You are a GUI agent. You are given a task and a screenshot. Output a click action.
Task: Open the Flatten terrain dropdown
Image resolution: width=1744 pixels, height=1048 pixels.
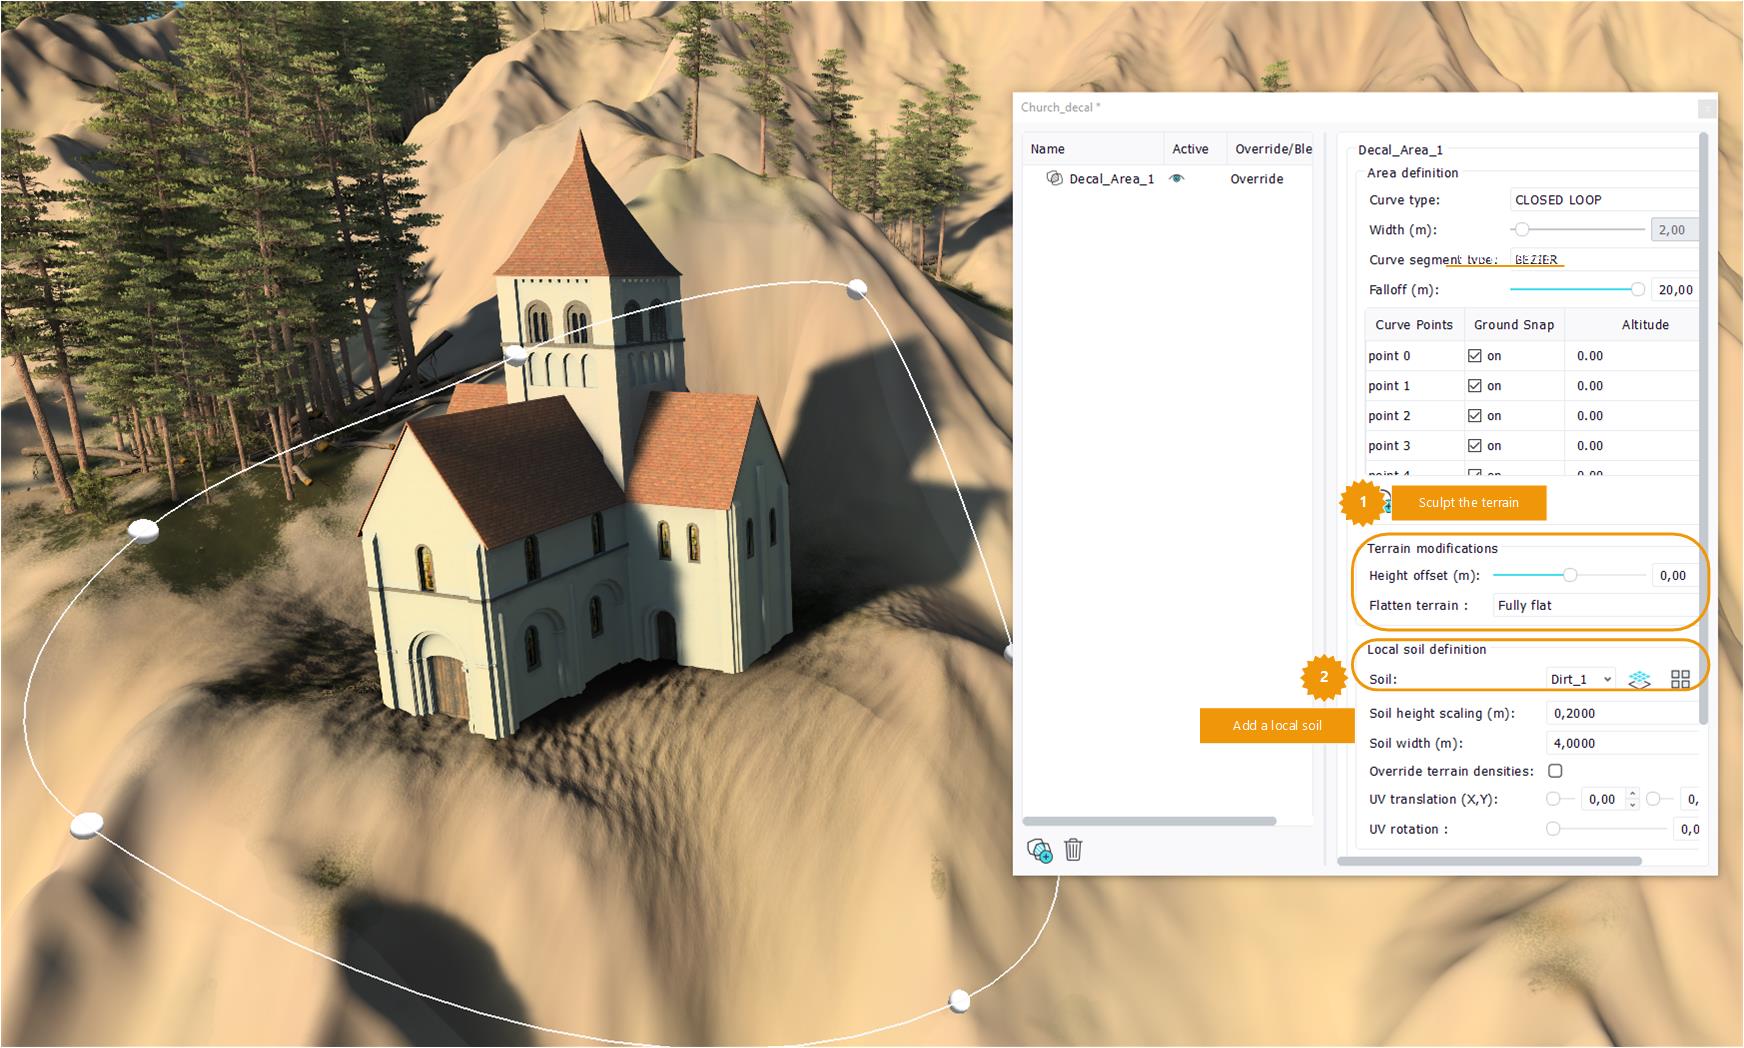pos(1594,606)
